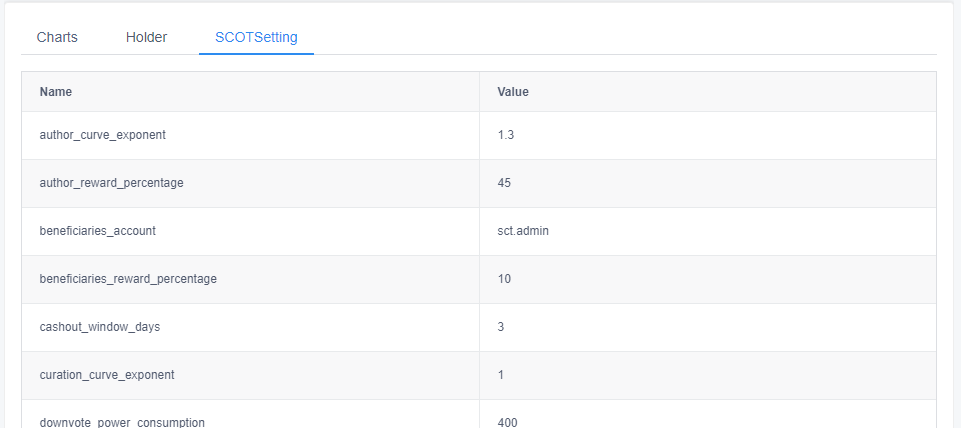Click the blue underline beneath SCOTSetting

[x=256, y=54]
